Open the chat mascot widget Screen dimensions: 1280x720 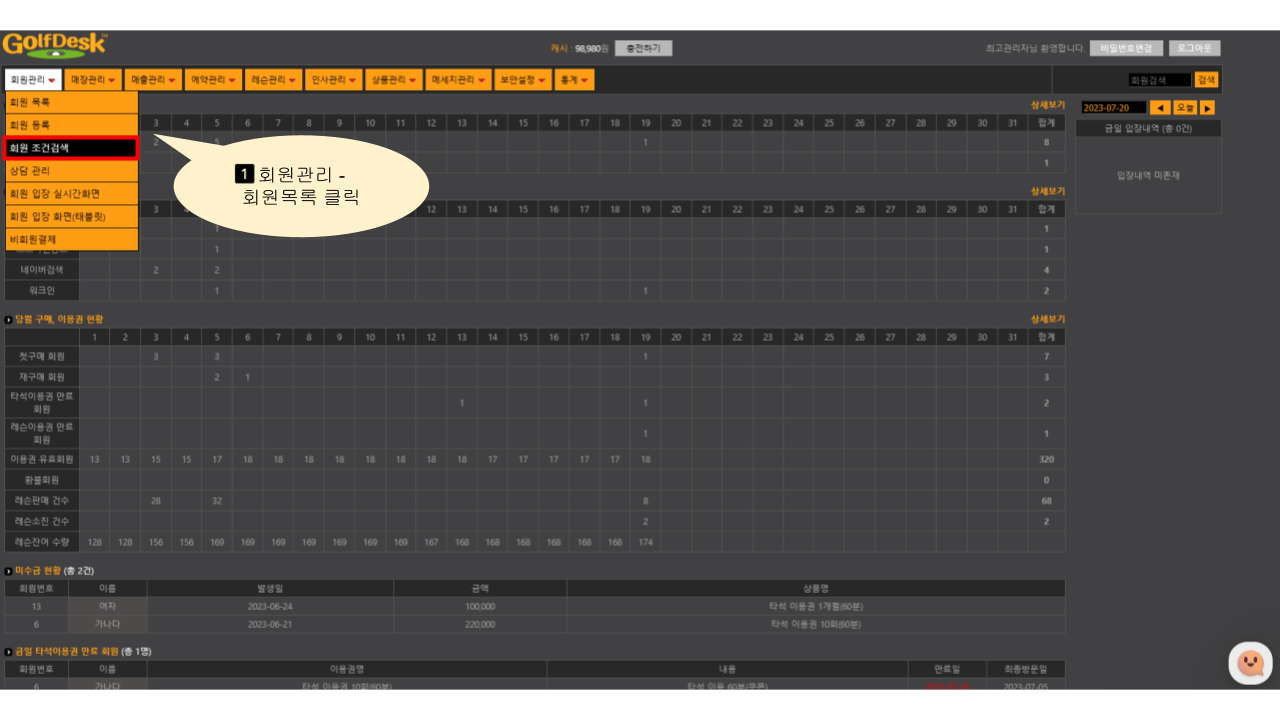[x=1250, y=662]
